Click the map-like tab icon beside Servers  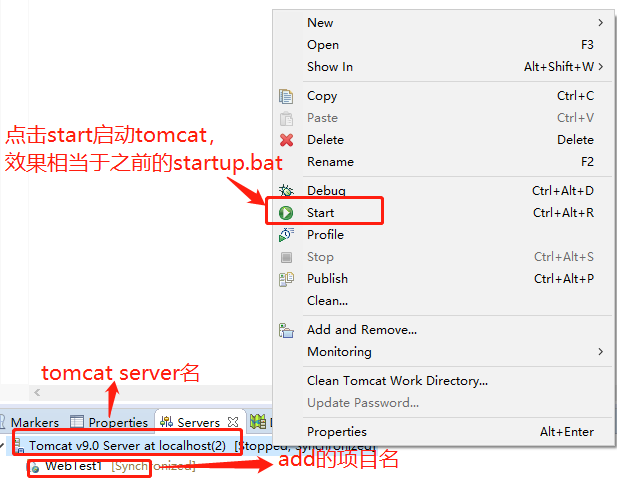click(x=258, y=422)
